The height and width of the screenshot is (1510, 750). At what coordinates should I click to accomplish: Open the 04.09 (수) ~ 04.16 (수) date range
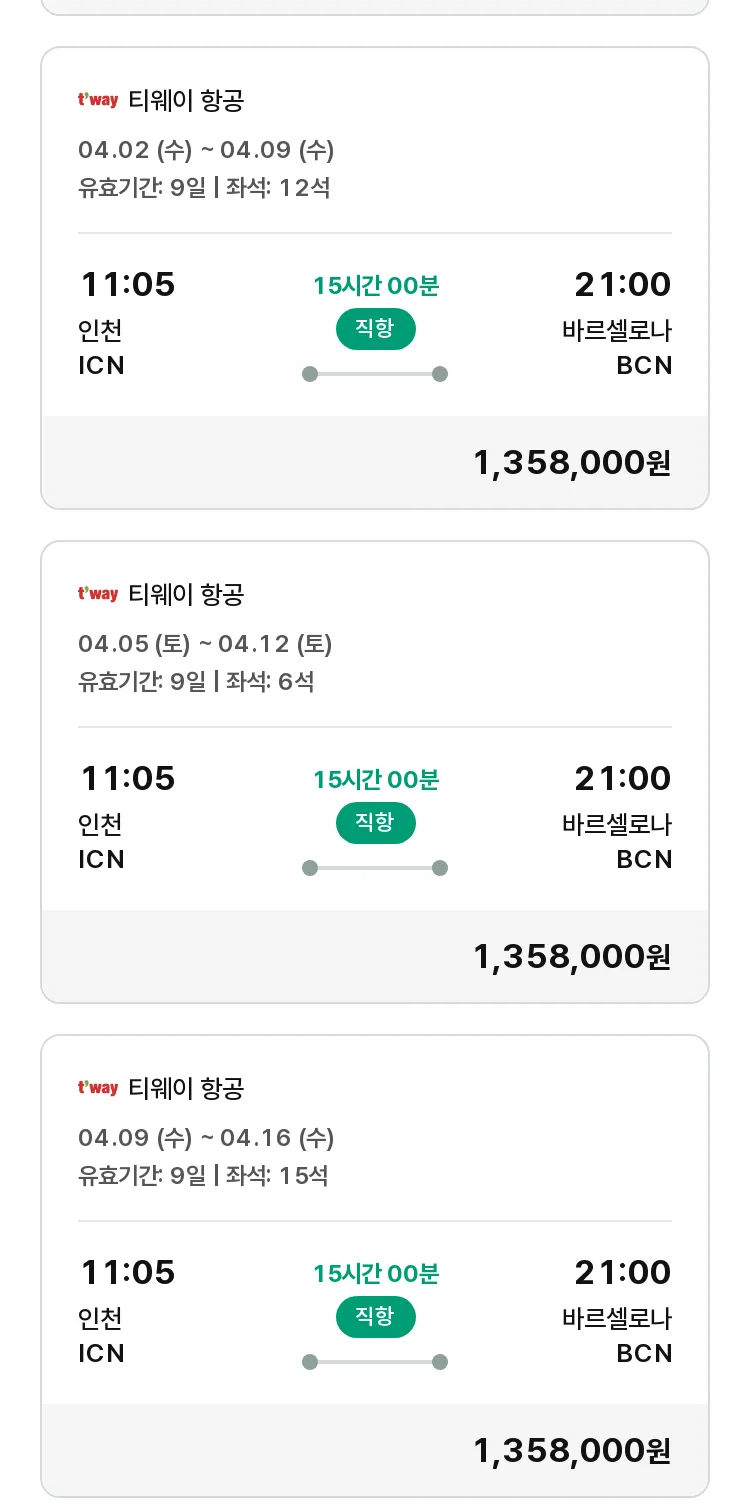tap(206, 1139)
